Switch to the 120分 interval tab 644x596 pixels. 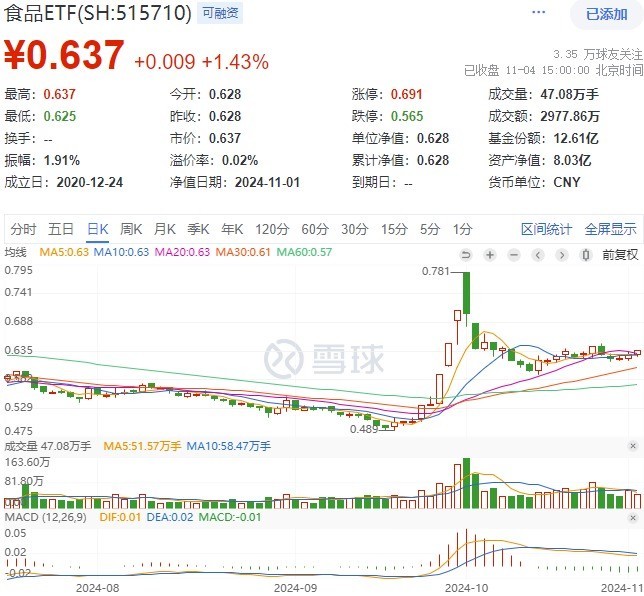(x=272, y=229)
